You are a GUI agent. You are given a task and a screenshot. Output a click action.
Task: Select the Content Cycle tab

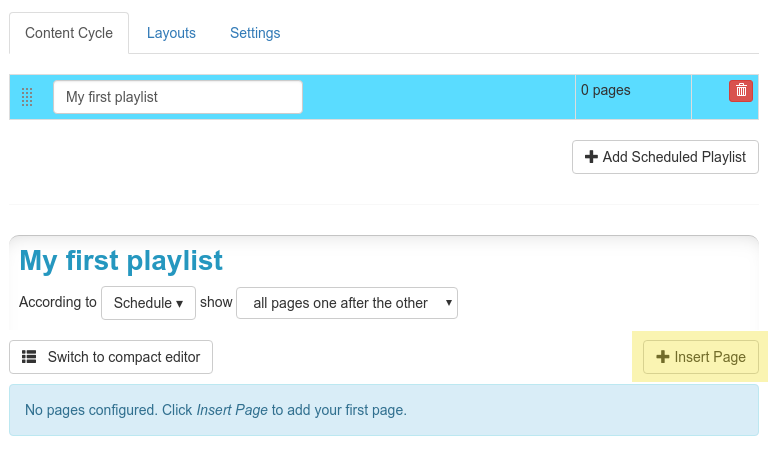click(x=69, y=33)
